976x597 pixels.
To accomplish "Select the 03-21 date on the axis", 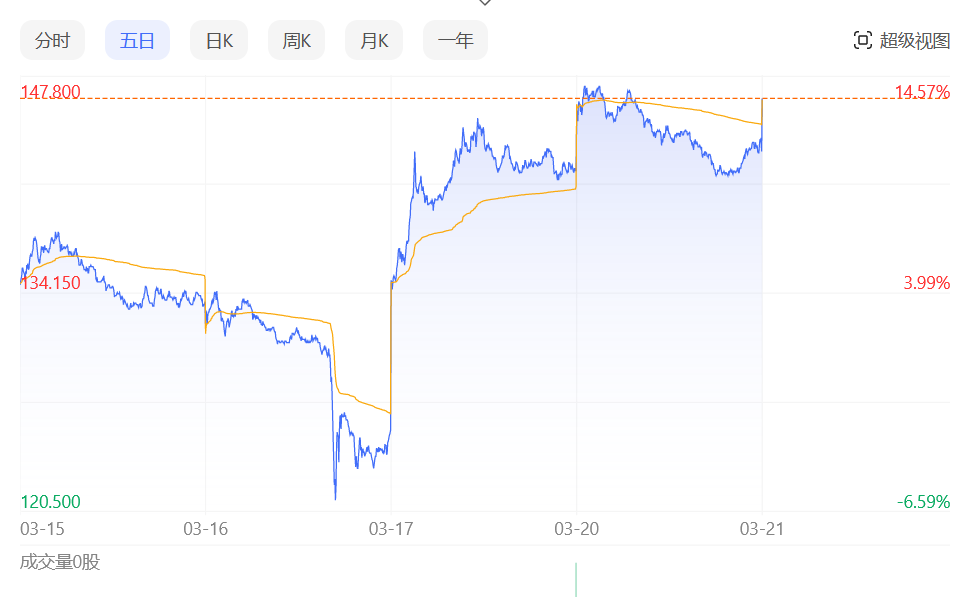I will click(762, 528).
